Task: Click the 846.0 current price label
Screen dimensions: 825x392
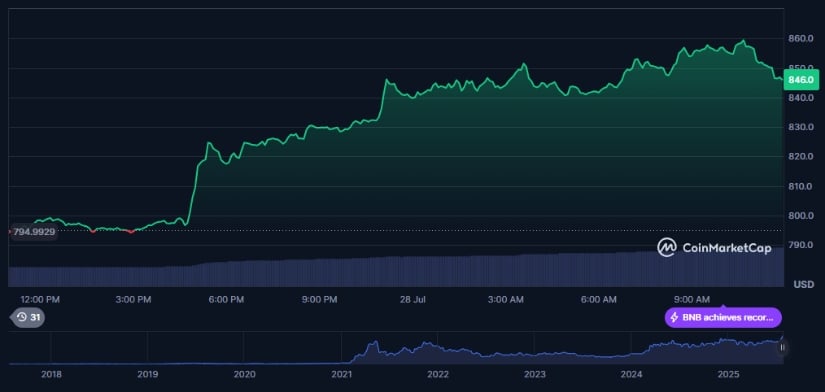Action: point(801,80)
